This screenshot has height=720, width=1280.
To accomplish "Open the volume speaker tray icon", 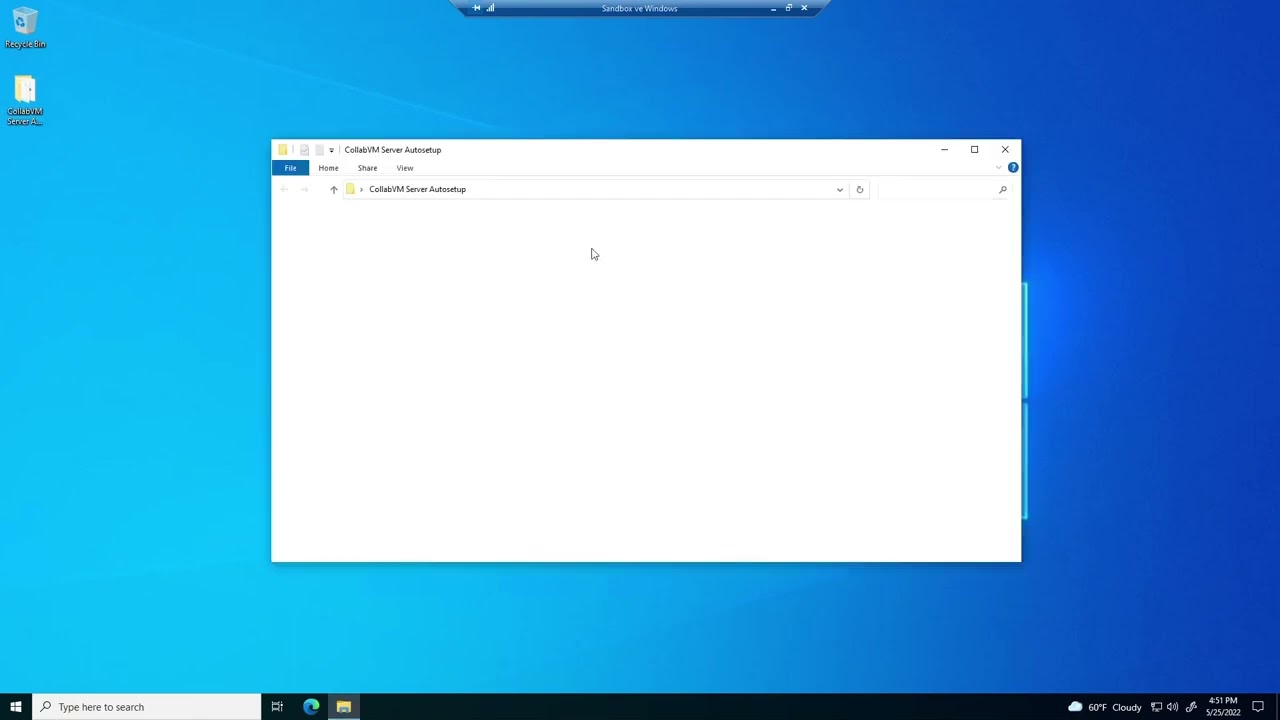I will point(1172,707).
